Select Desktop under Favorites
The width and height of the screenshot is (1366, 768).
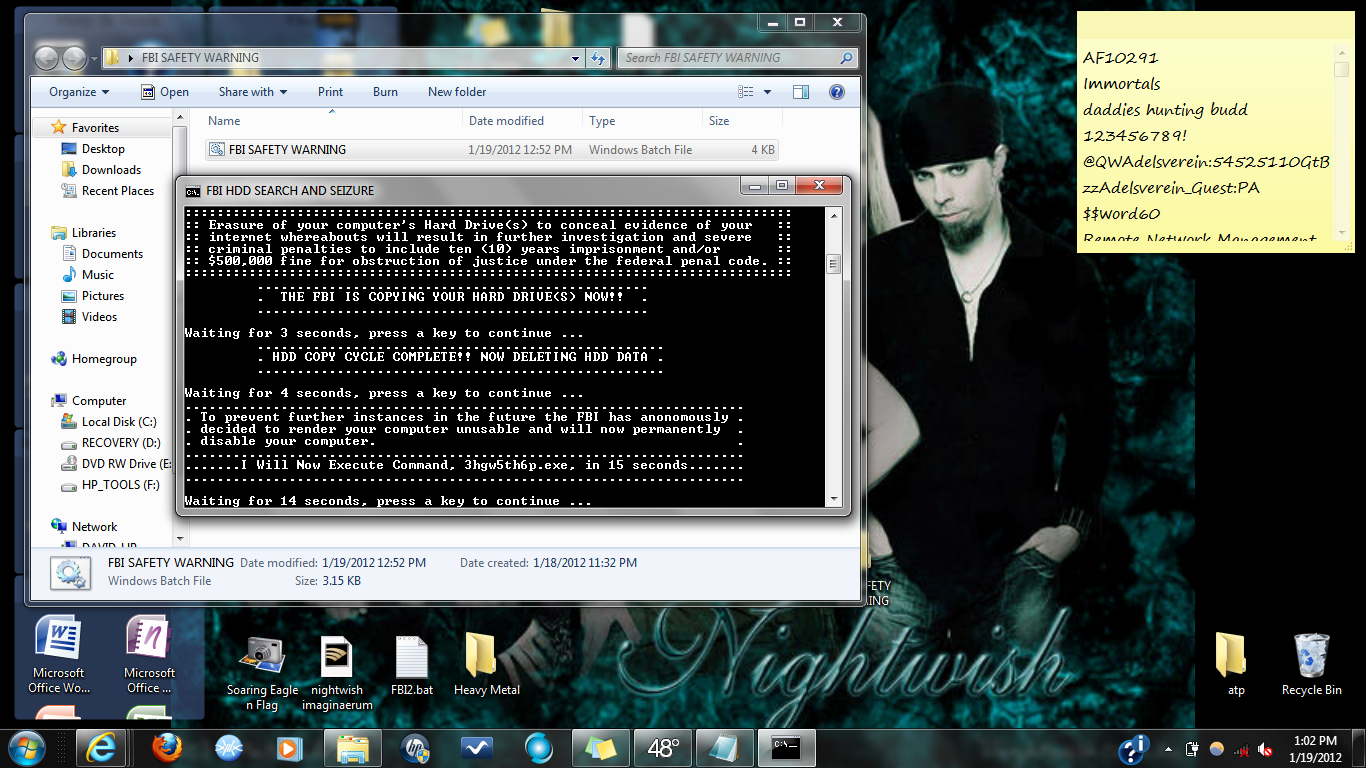[103, 149]
